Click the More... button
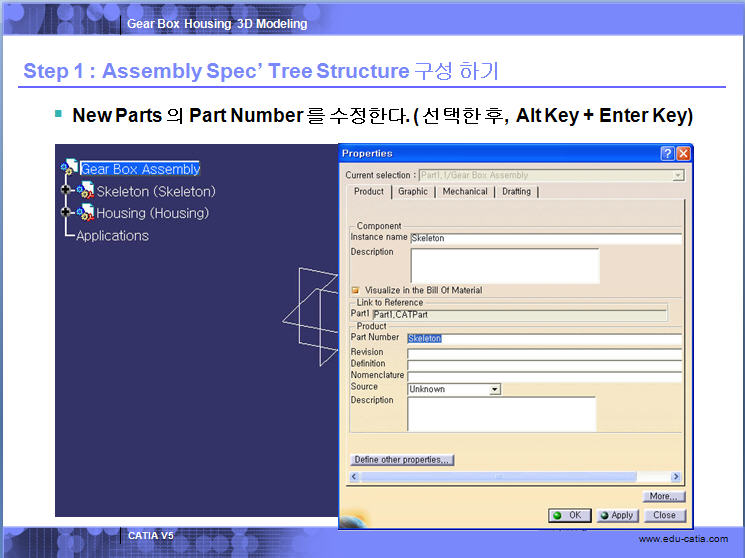This screenshot has width=745, height=558. (663, 496)
